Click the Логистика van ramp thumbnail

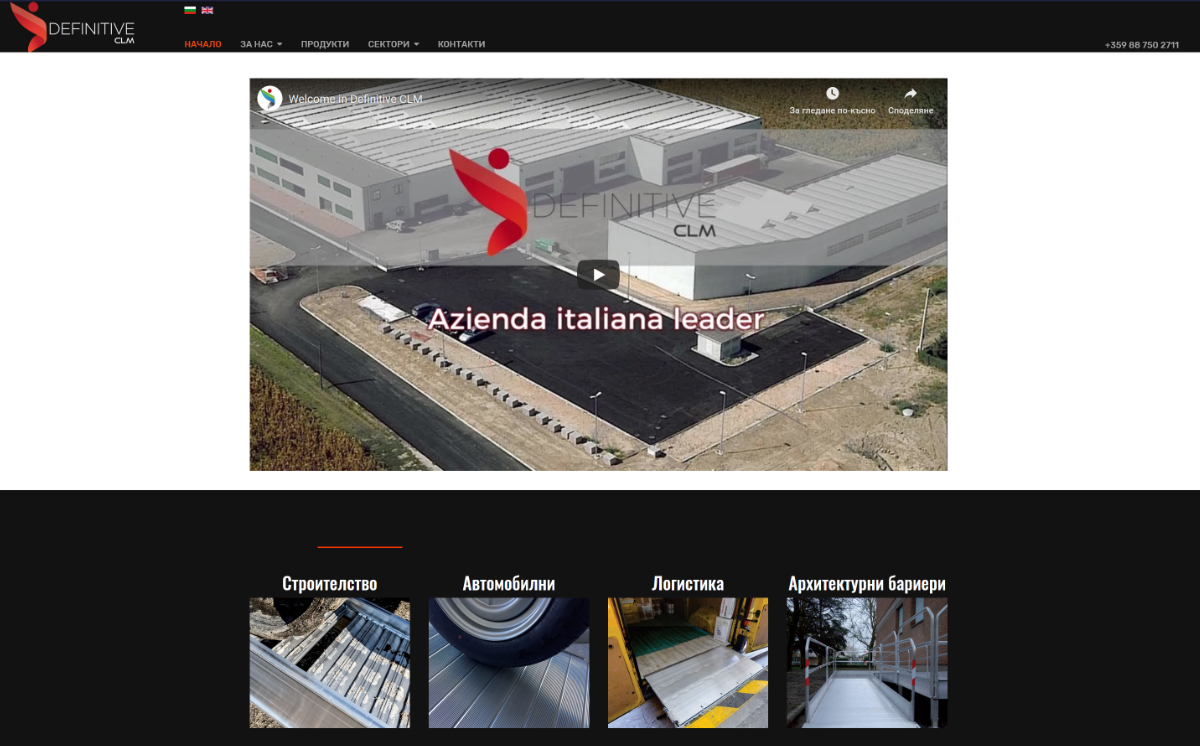point(688,663)
